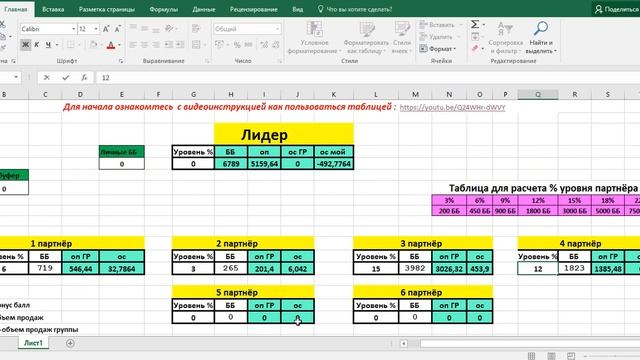Open Найти и выделить menu

(541, 38)
